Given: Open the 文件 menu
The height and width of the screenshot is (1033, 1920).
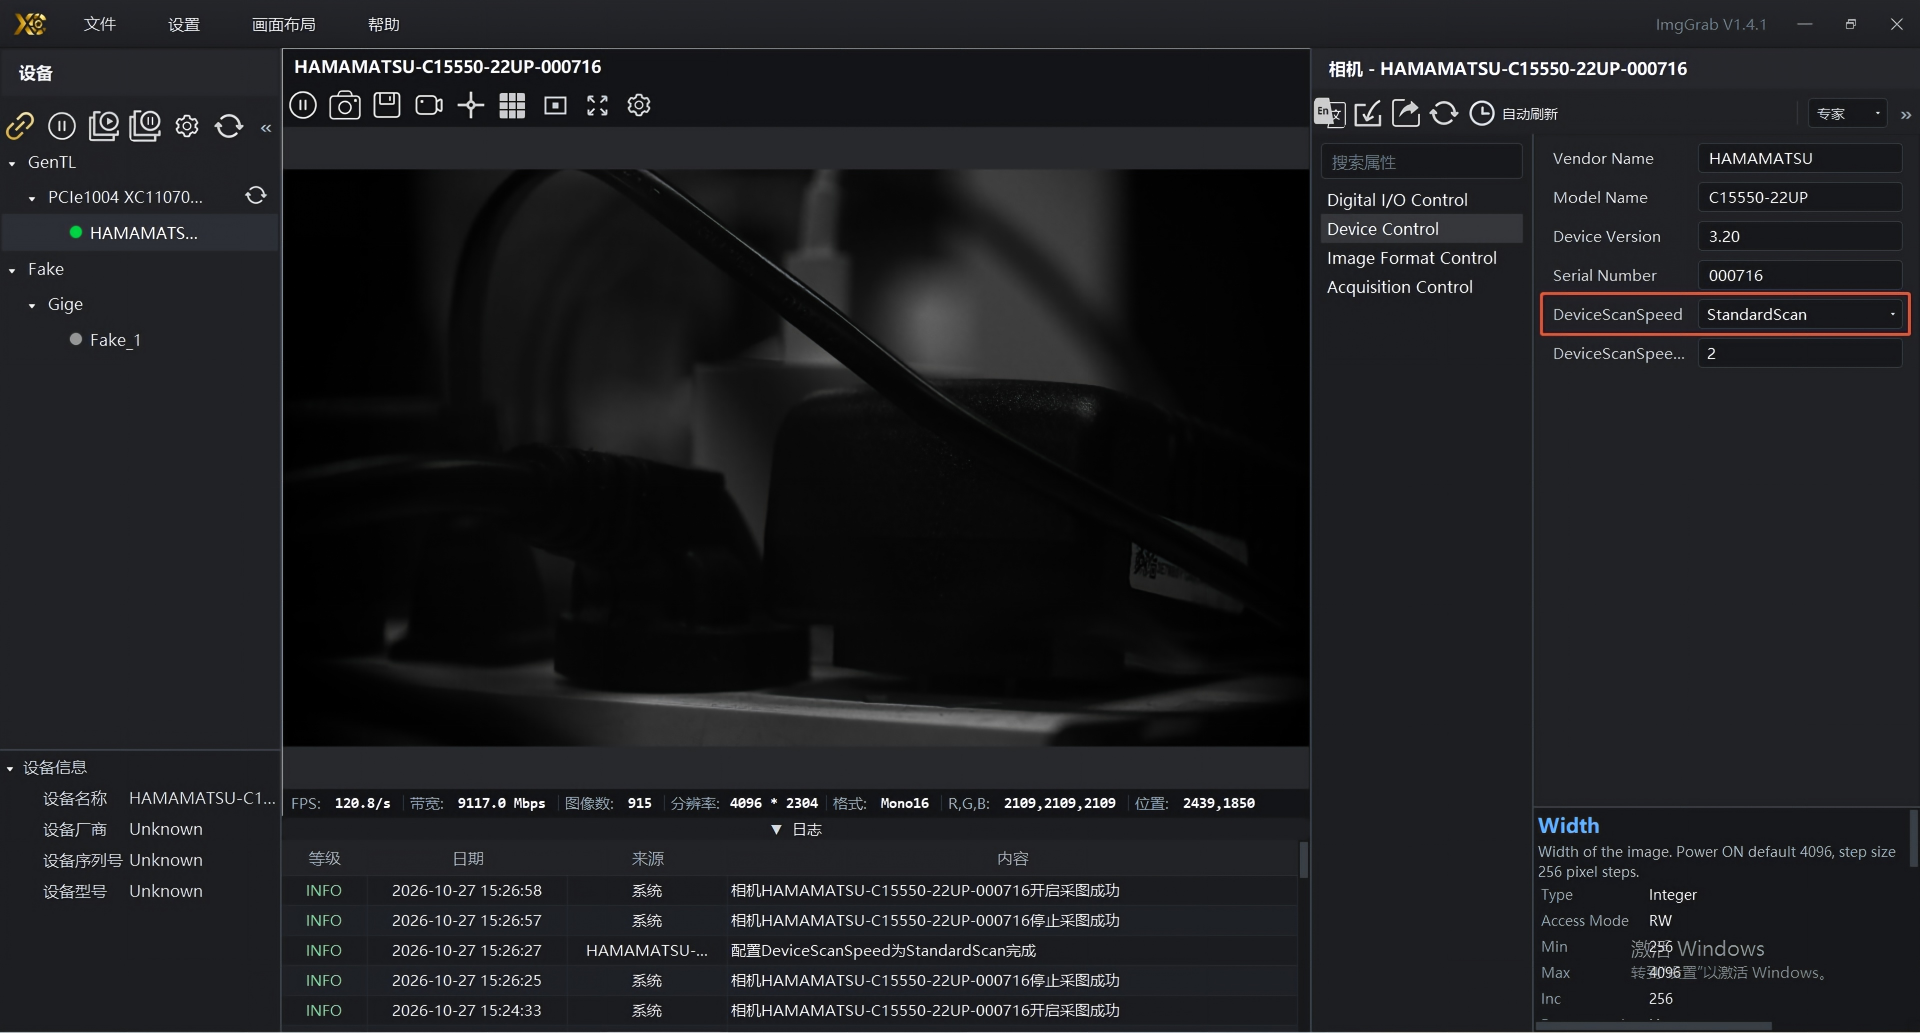Looking at the screenshot, I should click(100, 24).
